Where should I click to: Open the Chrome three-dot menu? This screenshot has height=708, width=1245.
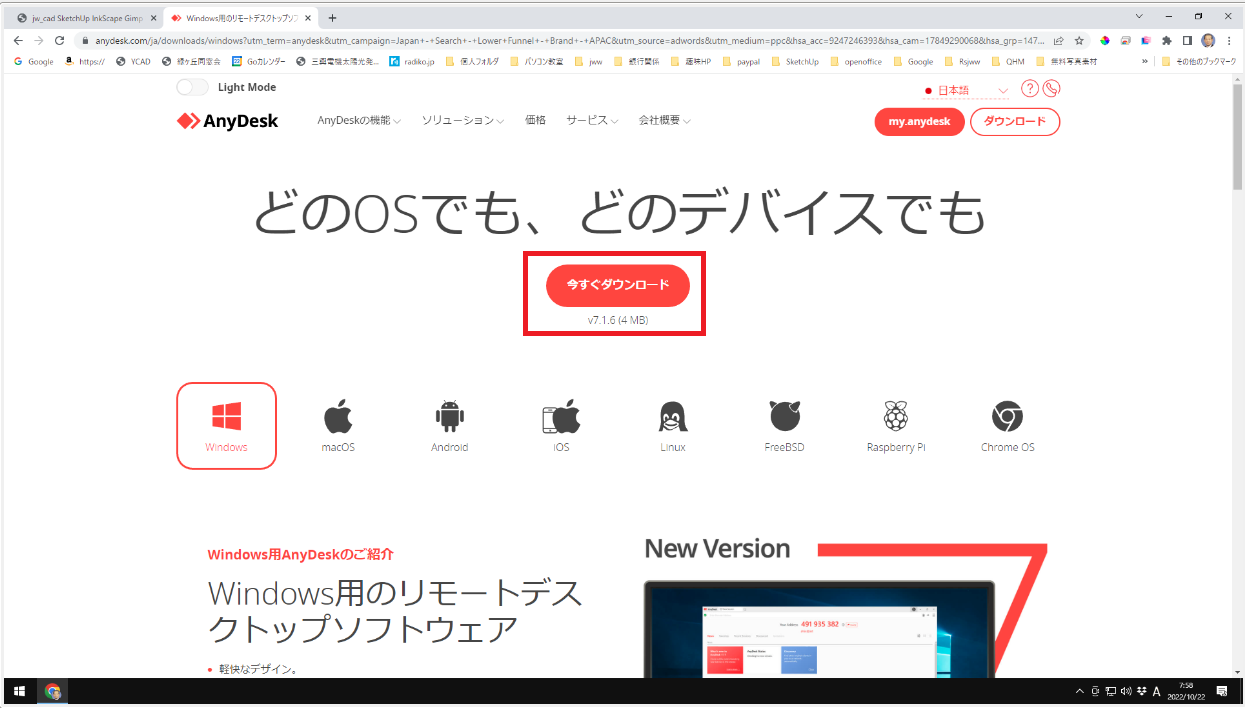[x=1229, y=41]
